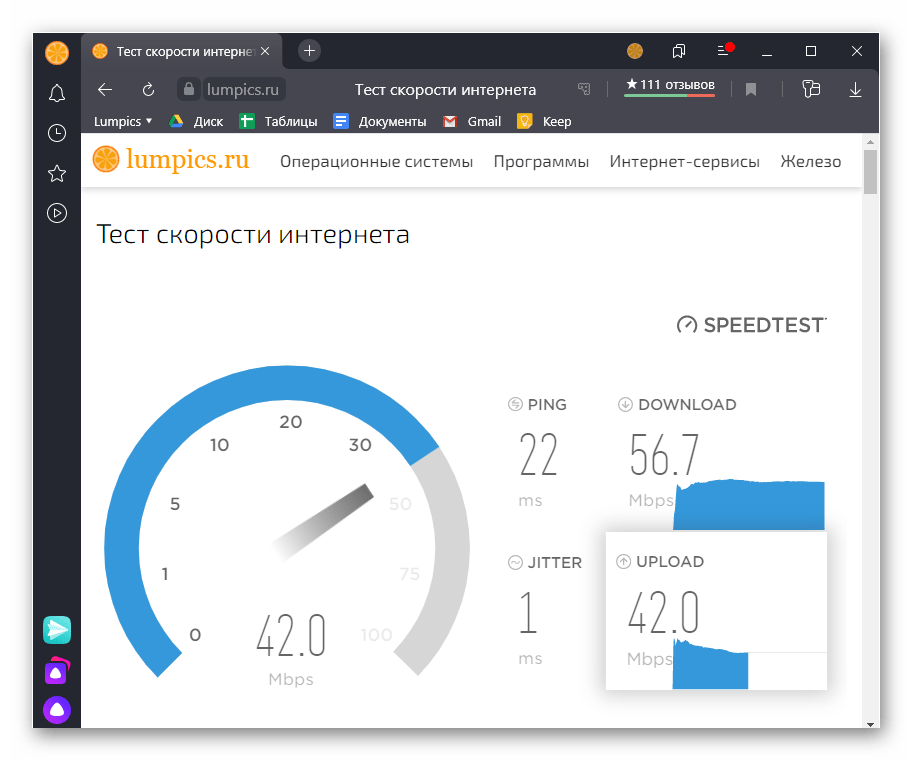Click the notifications bell in the sidebar
This screenshot has width=912, height=760.
(x=57, y=93)
